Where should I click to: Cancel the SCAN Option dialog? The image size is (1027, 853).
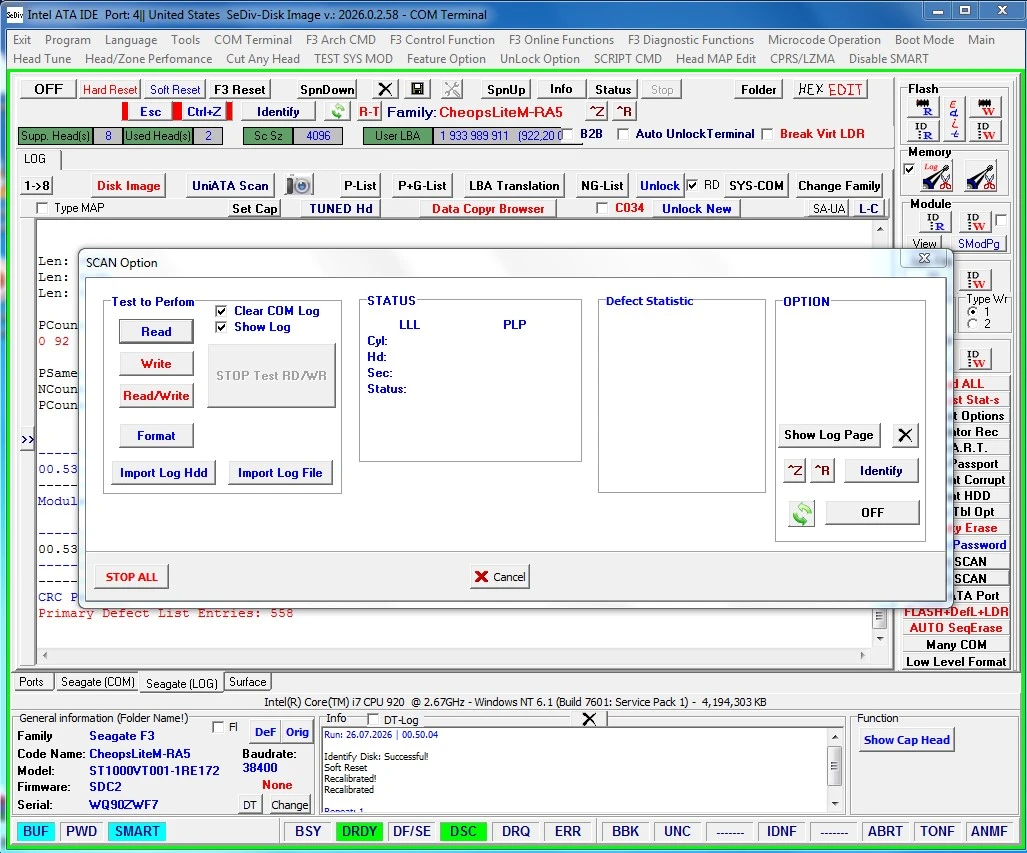tap(500, 577)
